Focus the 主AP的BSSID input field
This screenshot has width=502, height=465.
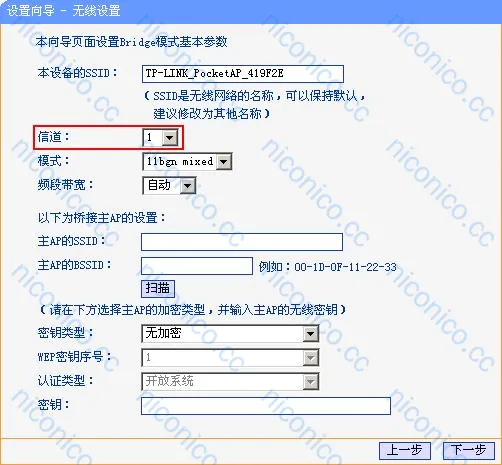(x=197, y=266)
